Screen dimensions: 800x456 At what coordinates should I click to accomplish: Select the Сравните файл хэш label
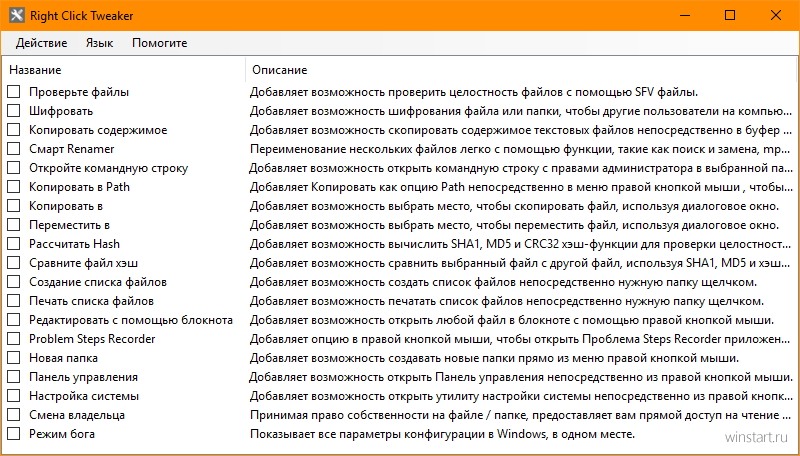tap(83, 263)
